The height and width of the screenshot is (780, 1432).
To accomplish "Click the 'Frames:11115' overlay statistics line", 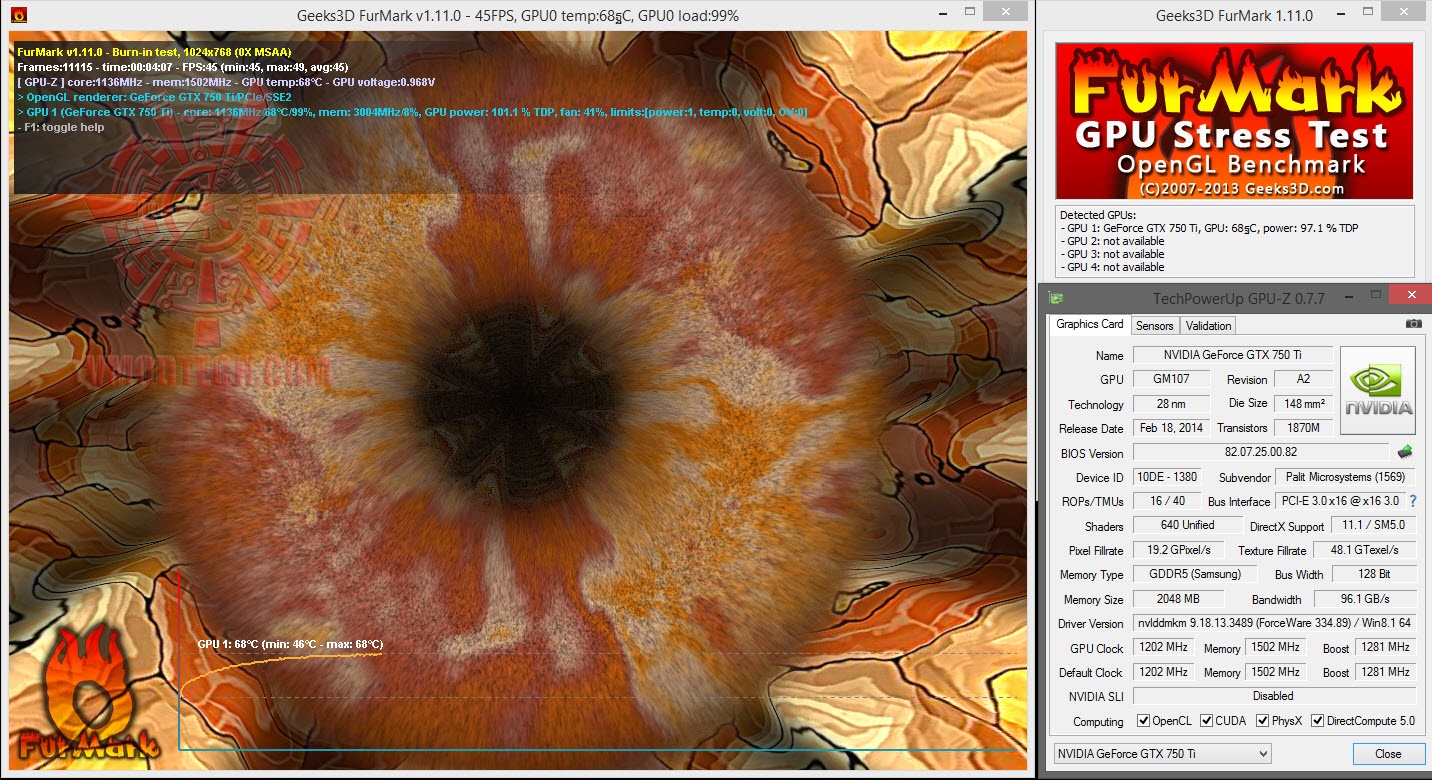I will click(x=183, y=67).
